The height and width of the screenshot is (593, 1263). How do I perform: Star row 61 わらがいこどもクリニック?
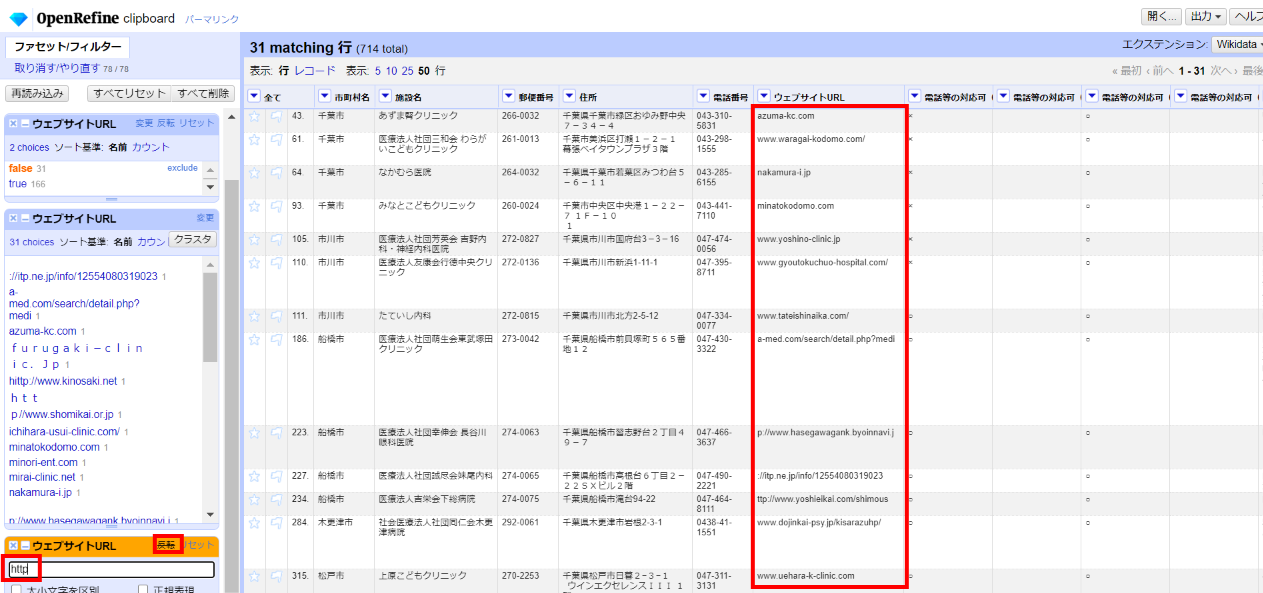pos(254,140)
